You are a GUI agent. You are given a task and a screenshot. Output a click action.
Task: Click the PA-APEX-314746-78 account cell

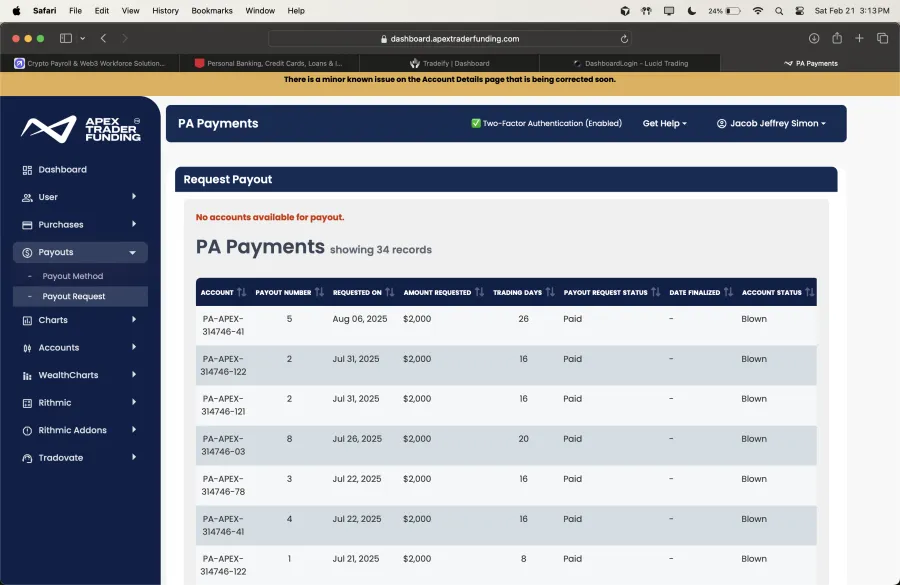point(223,486)
